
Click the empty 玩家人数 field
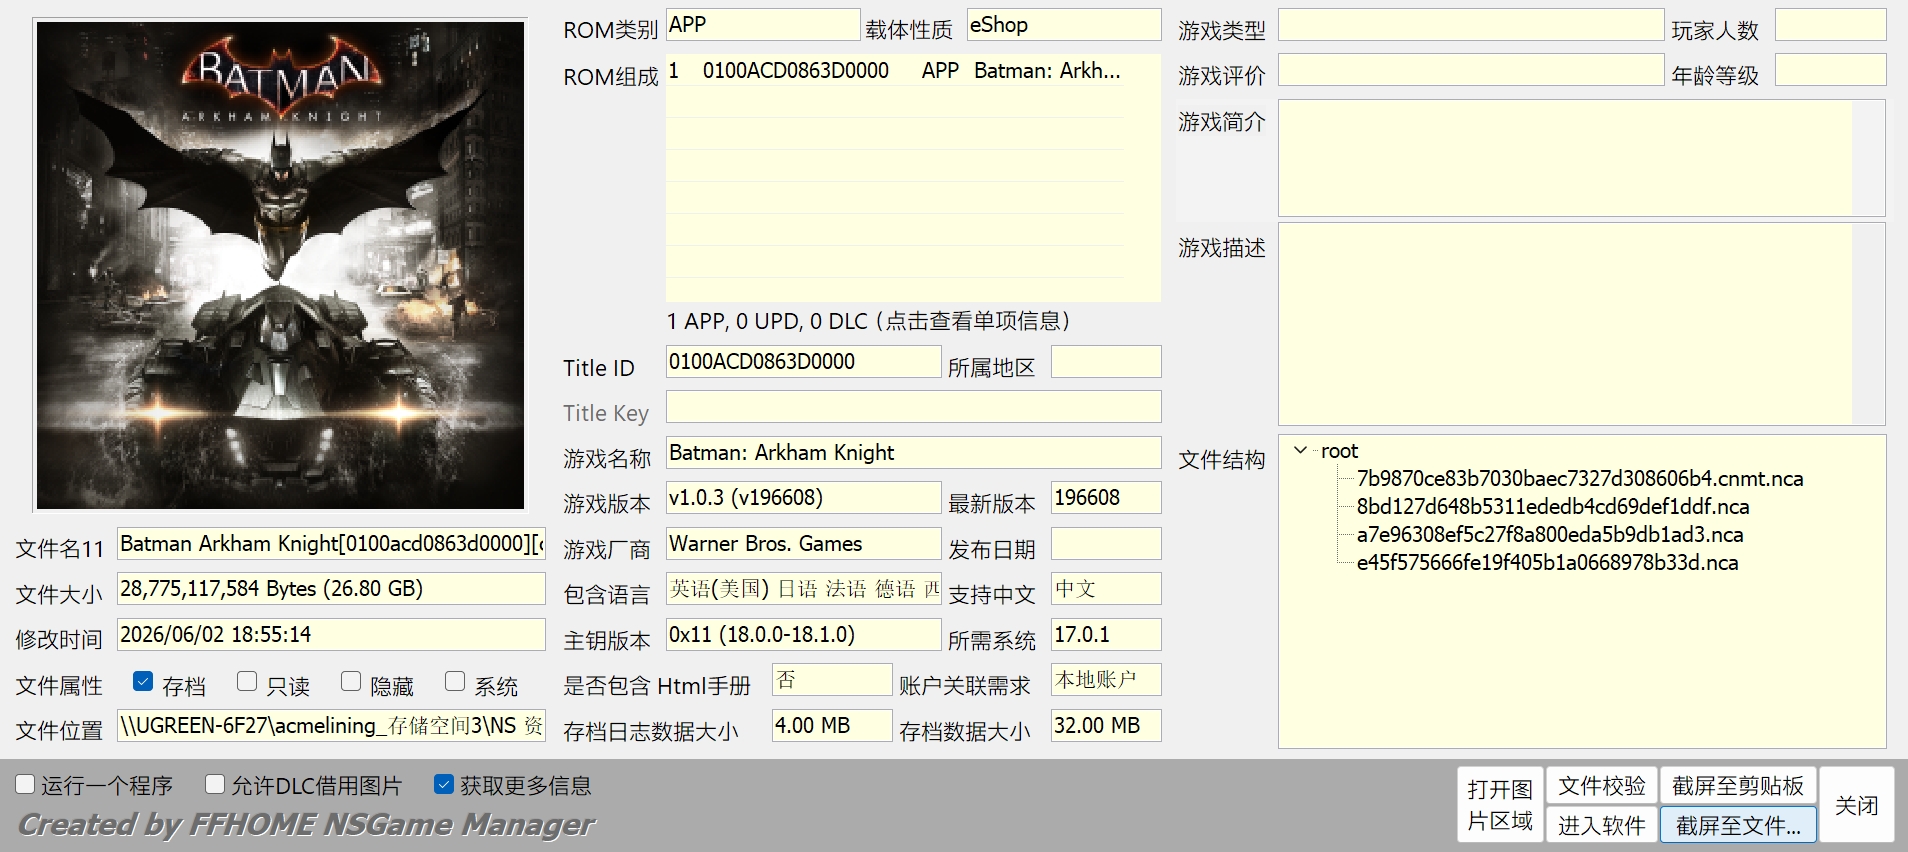tap(1831, 25)
